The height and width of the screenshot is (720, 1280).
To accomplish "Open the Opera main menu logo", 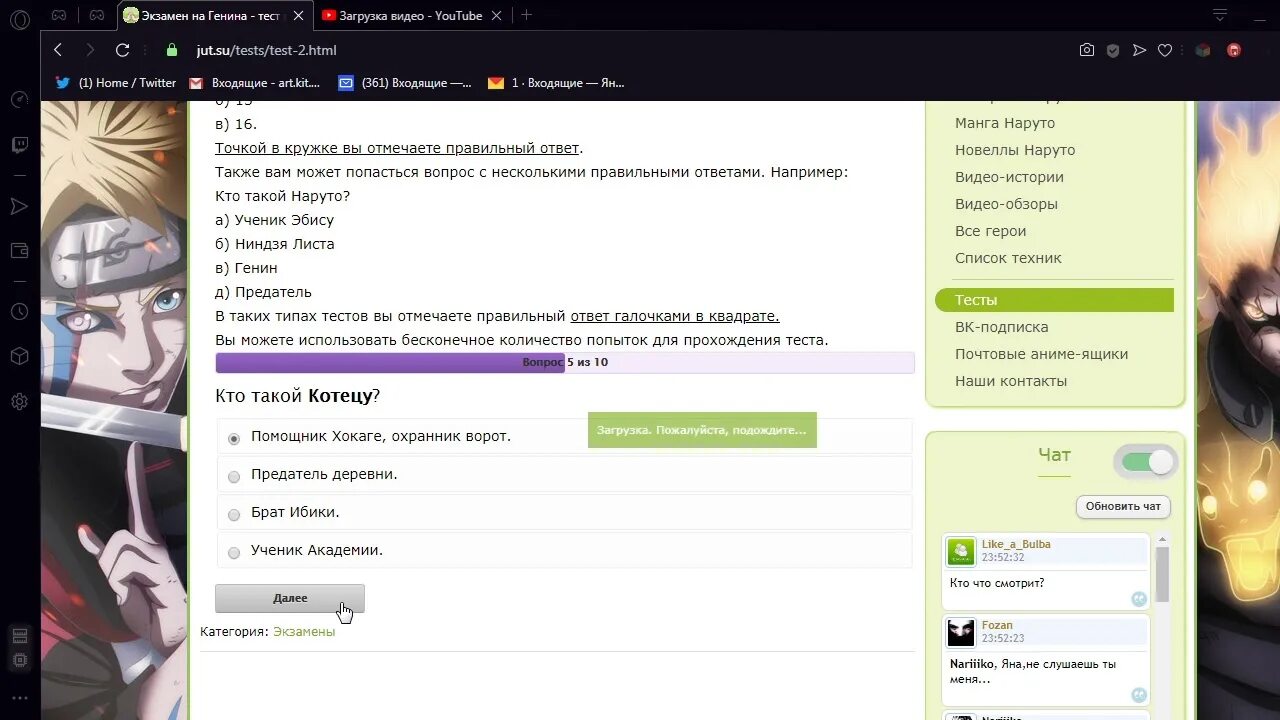I will [x=19, y=19].
